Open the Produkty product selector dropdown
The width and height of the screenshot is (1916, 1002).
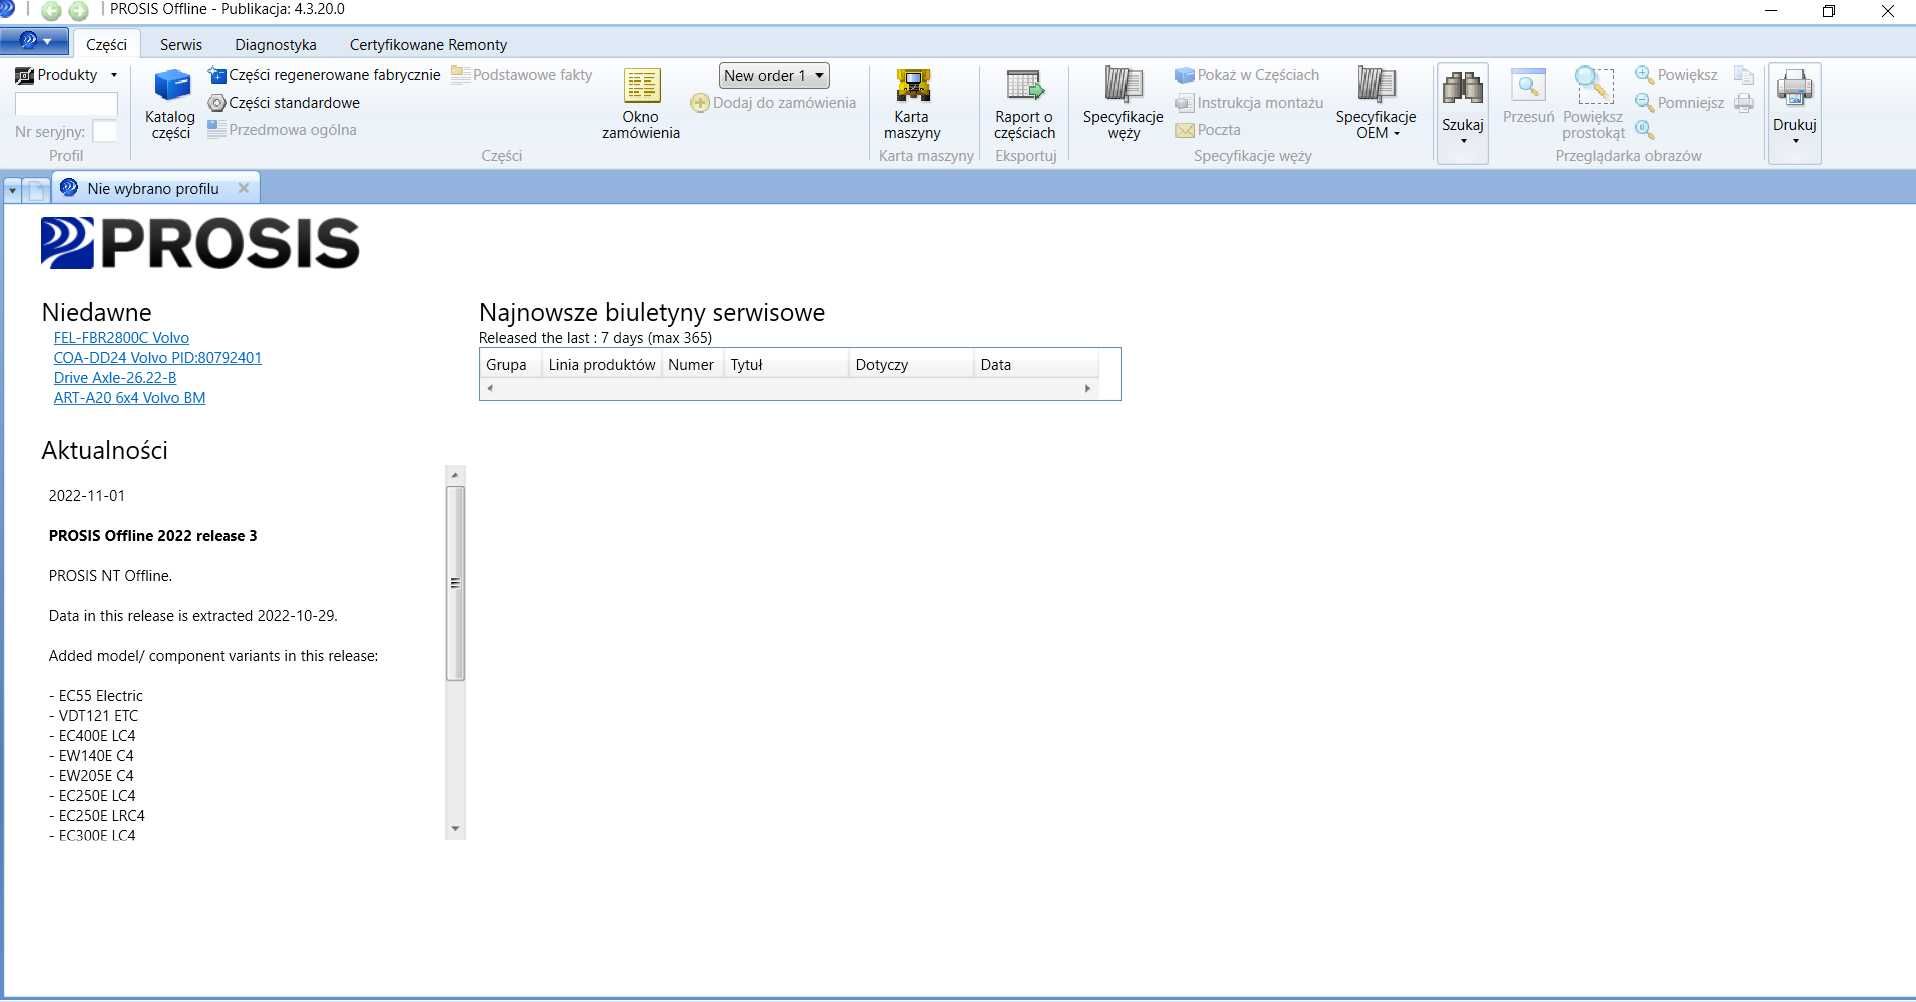67,75
